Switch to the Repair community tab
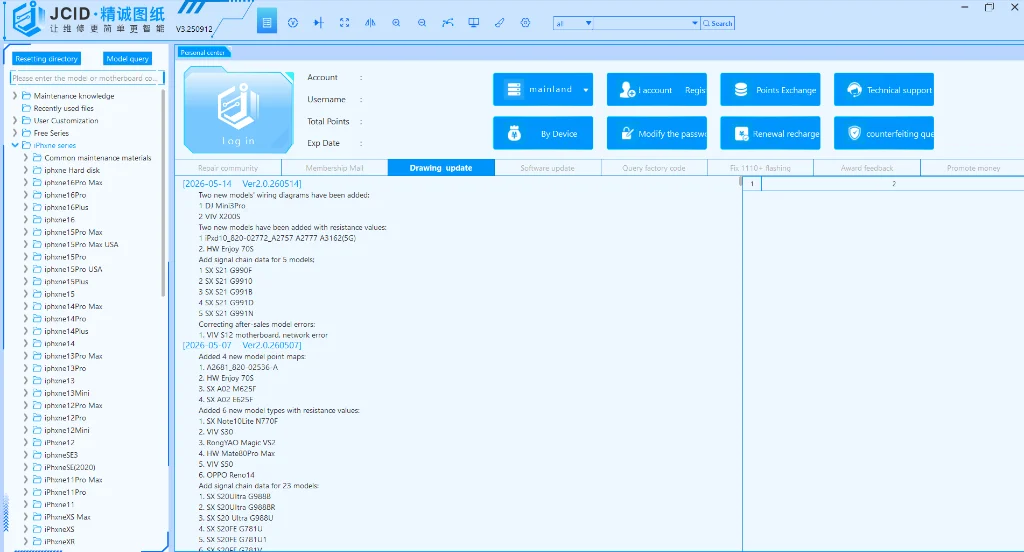This screenshot has width=1024, height=552. [x=228, y=168]
